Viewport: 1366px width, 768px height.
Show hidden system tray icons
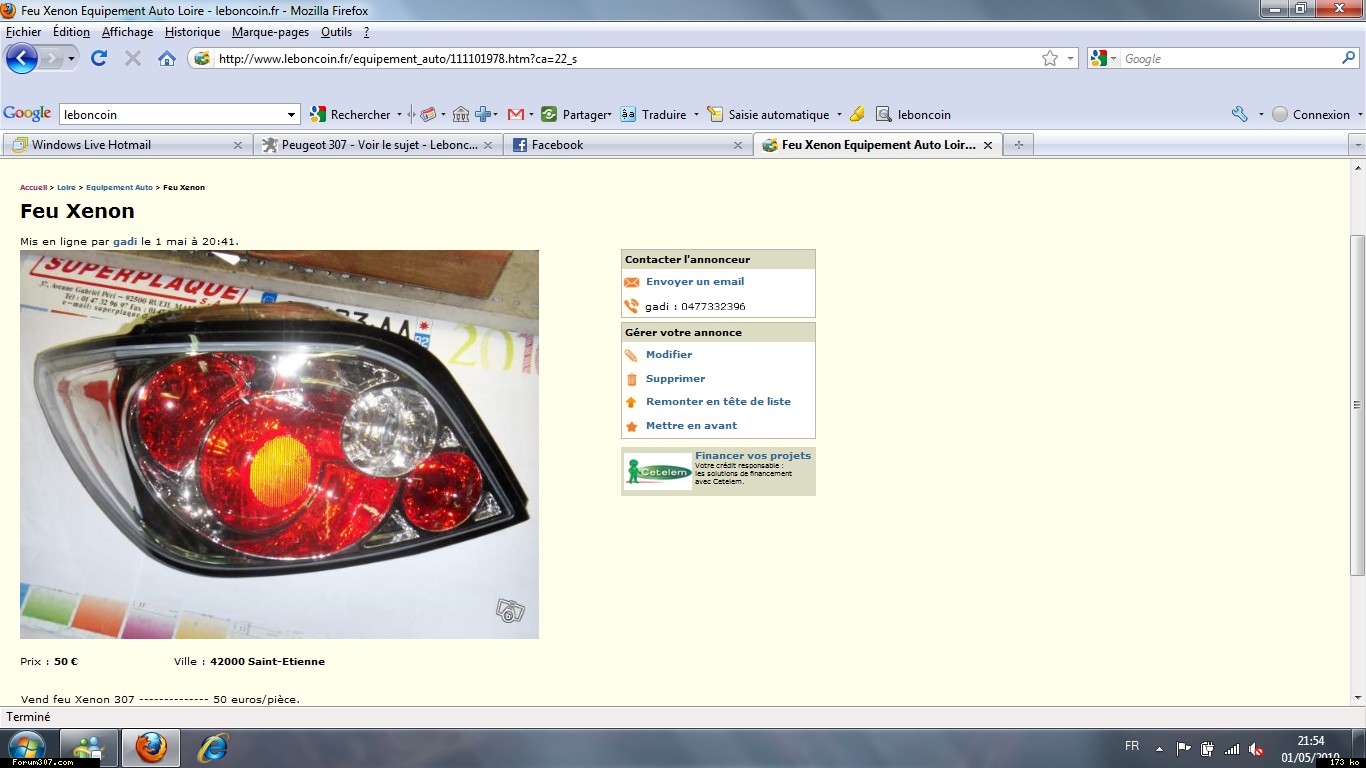point(1159,748)
